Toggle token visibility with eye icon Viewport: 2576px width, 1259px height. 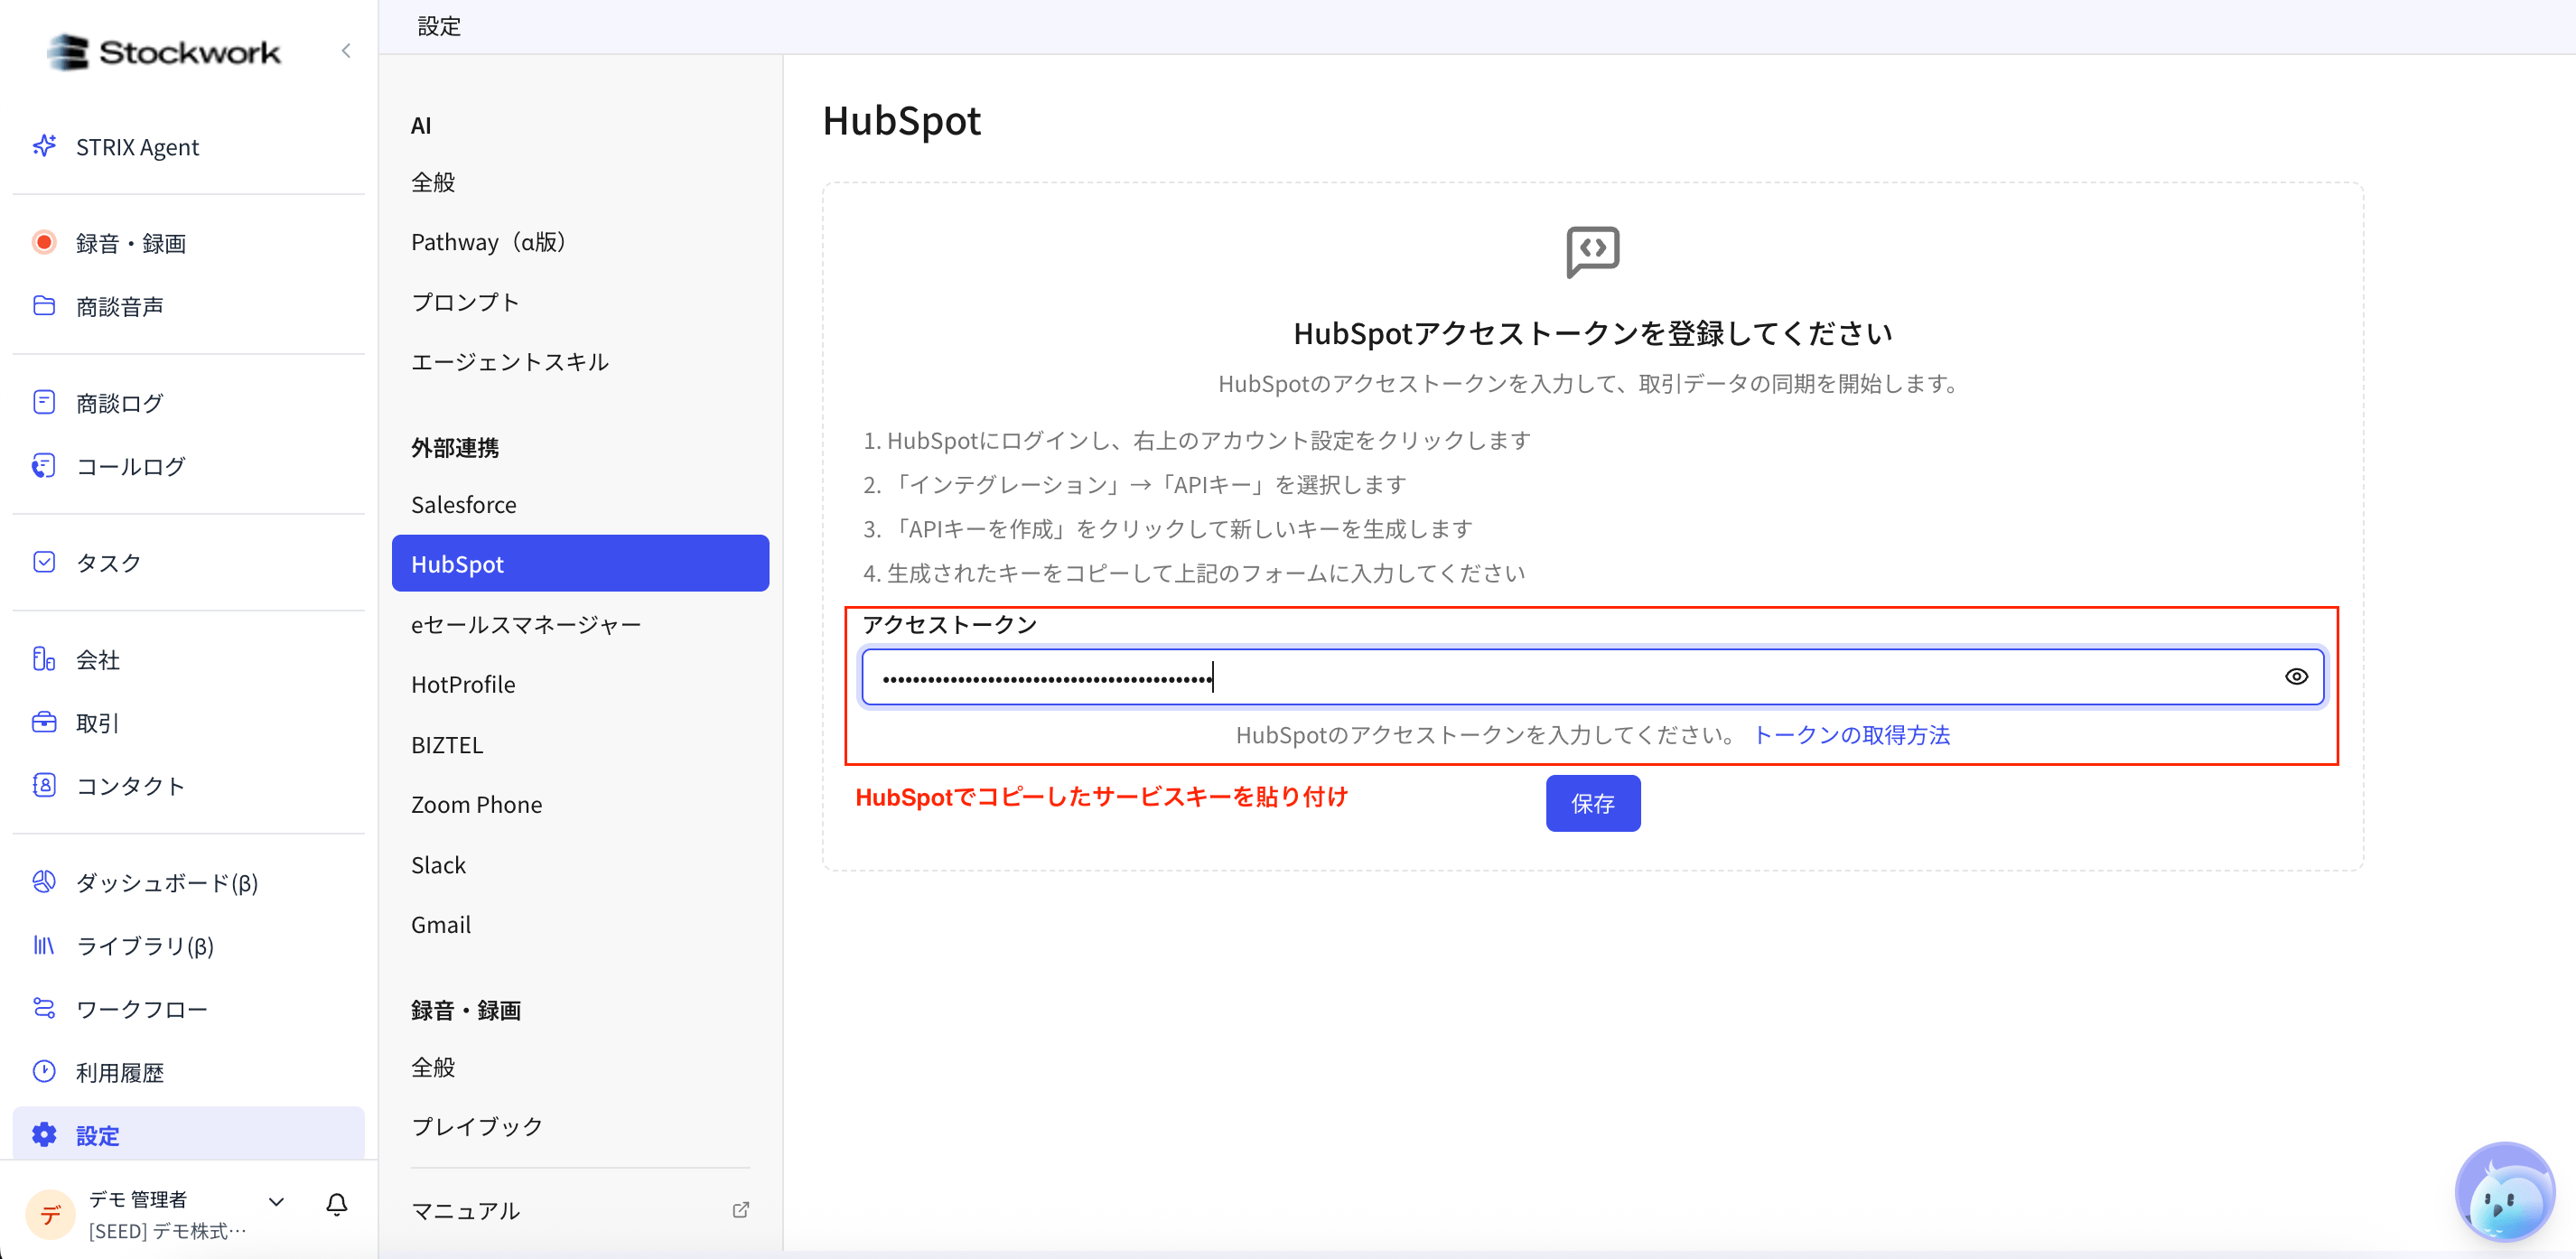coord(2296,676)
